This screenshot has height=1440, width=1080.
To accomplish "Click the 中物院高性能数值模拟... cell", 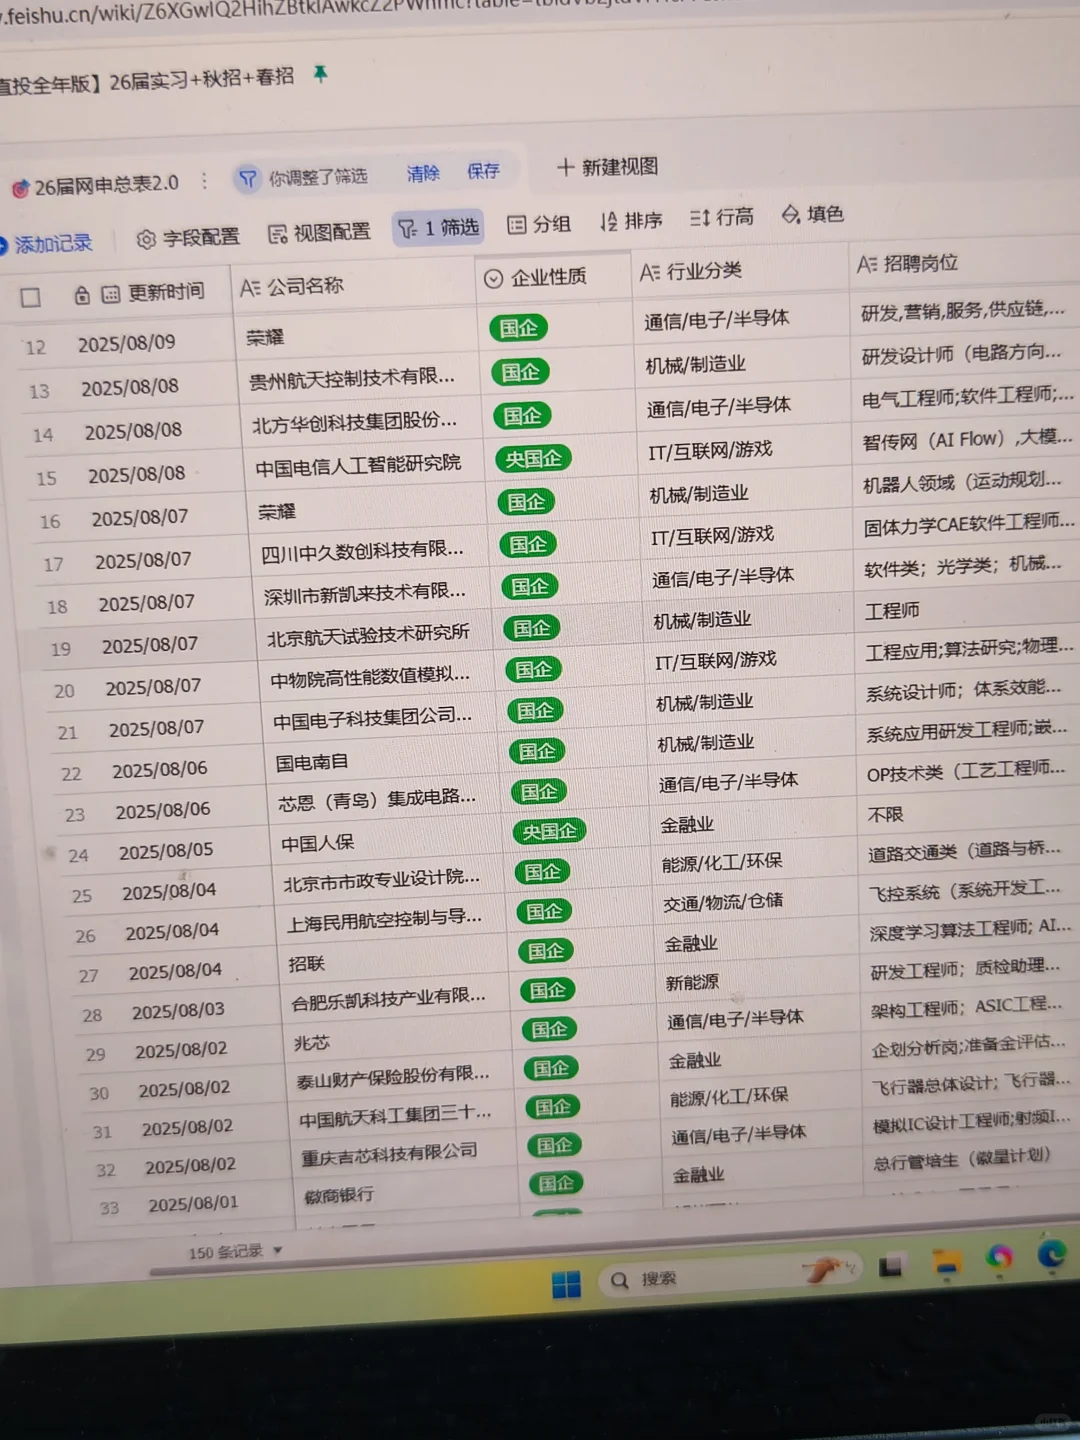I will click(x=370, y=677).
